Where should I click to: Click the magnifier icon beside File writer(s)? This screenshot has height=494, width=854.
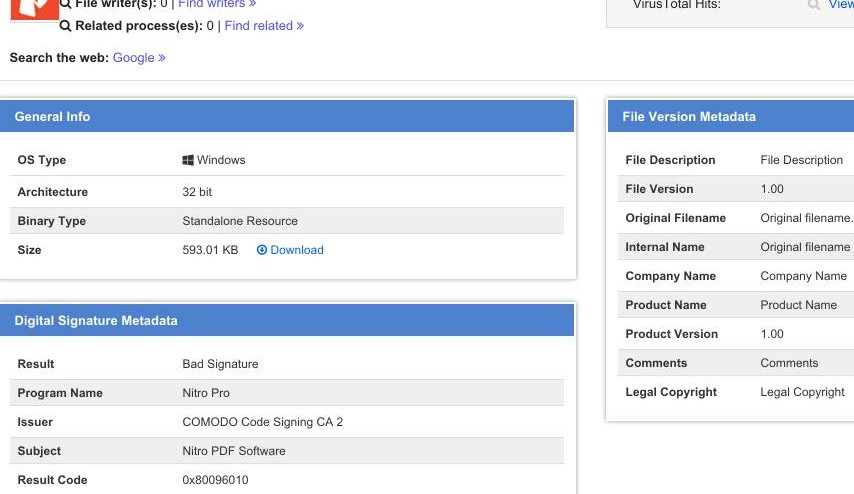pyautogui.click(x=66, y=4)
